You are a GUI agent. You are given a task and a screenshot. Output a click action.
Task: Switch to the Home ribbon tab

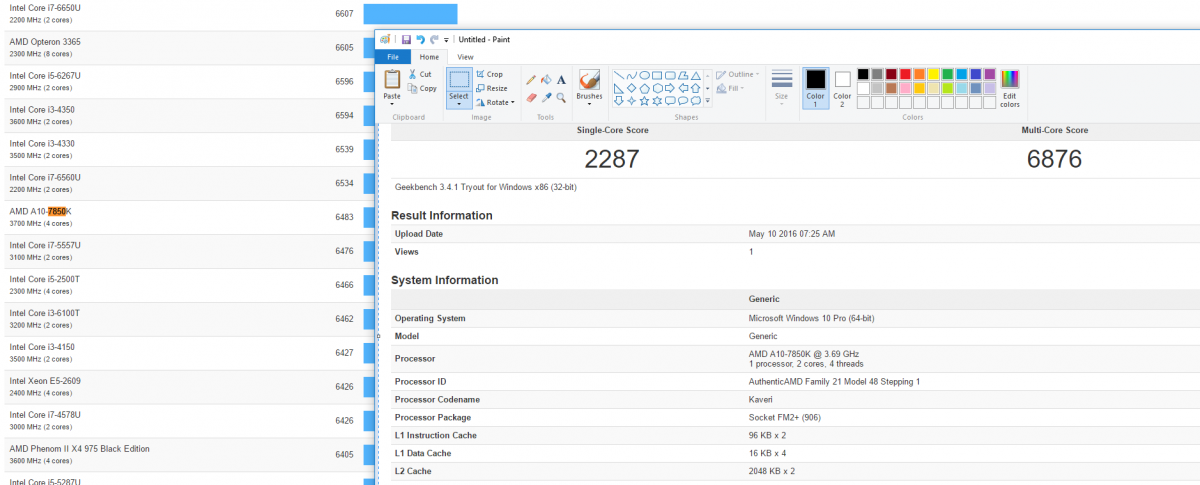pos(429,57)
